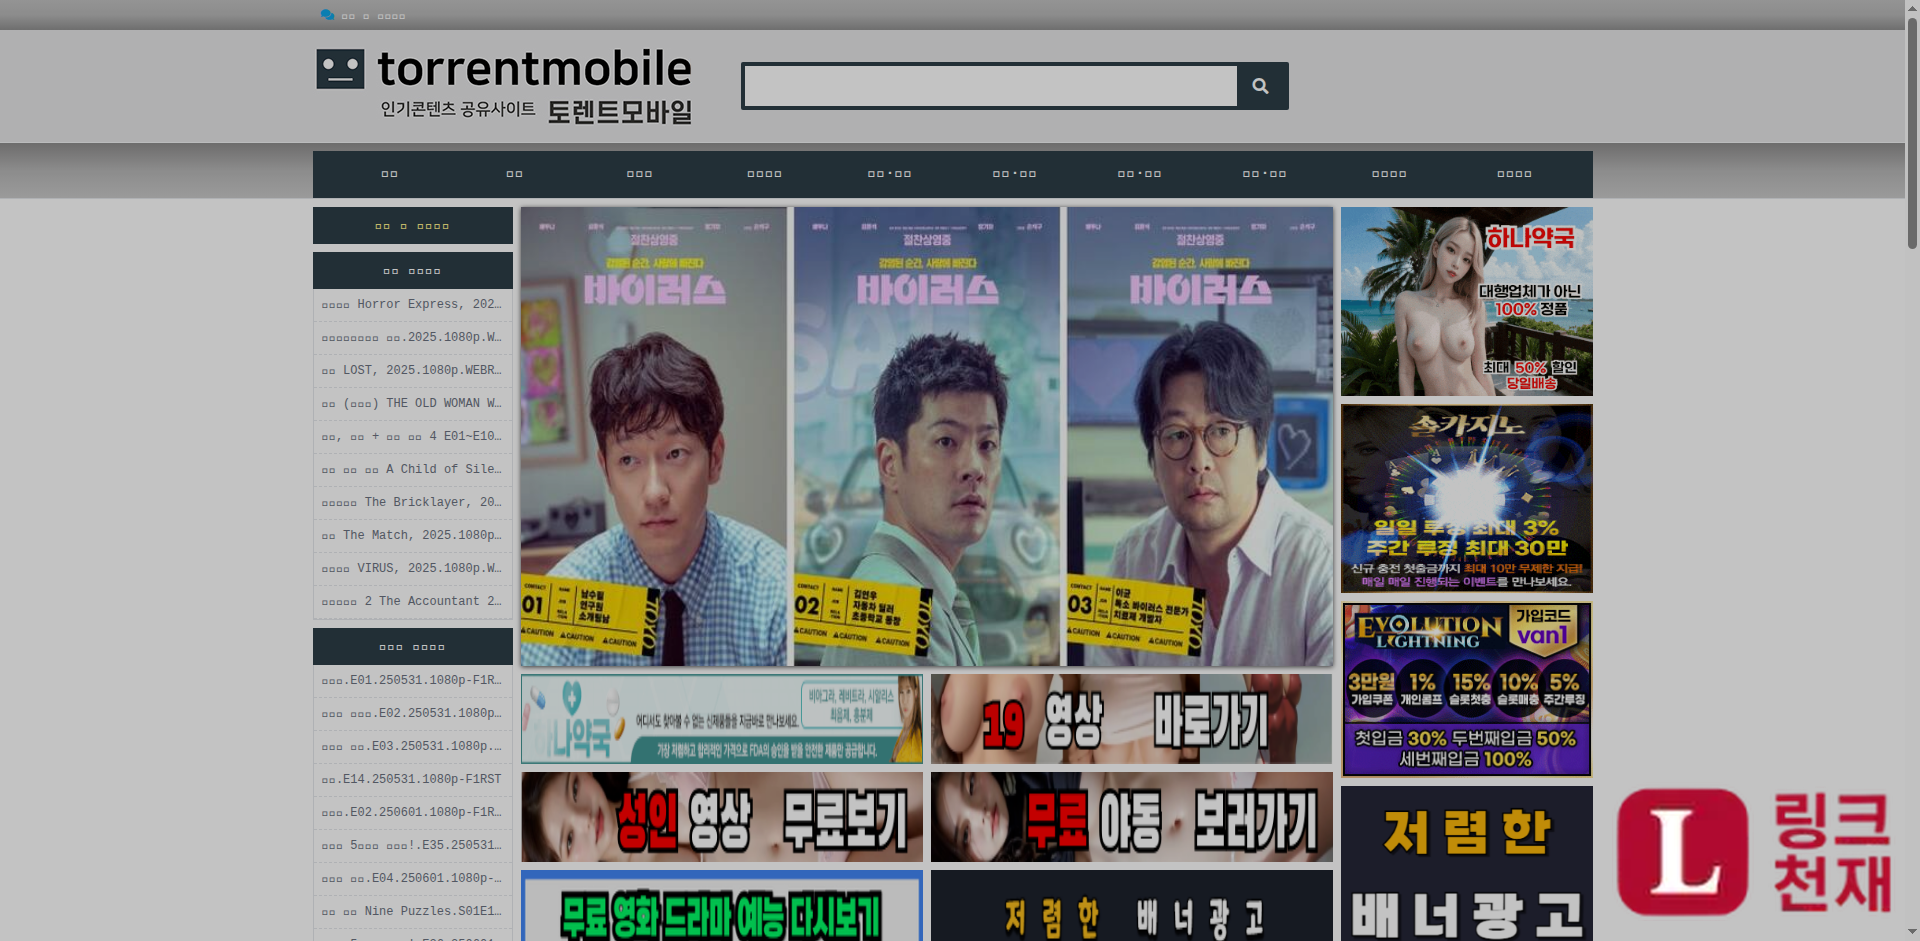Open the A Child of Sile… entry
Screen dimensions: 1920x941
412,470
